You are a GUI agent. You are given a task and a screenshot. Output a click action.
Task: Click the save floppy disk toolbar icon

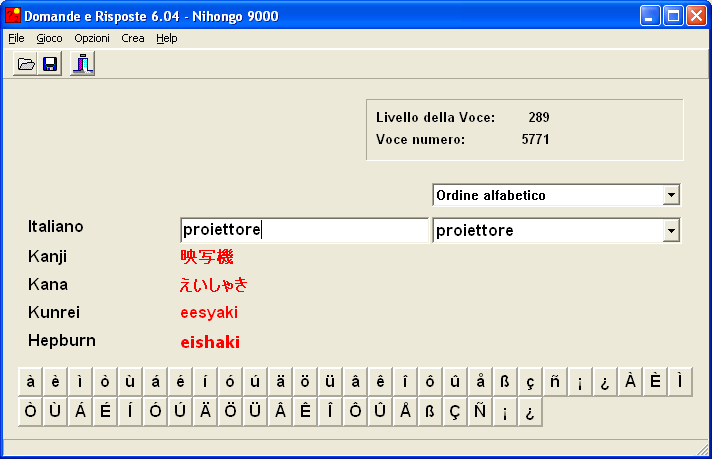(50, 64)
